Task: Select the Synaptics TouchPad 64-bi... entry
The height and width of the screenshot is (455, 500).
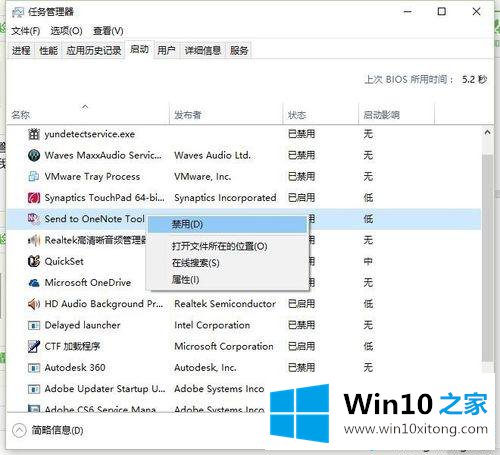Action: (x=104, y=198)
